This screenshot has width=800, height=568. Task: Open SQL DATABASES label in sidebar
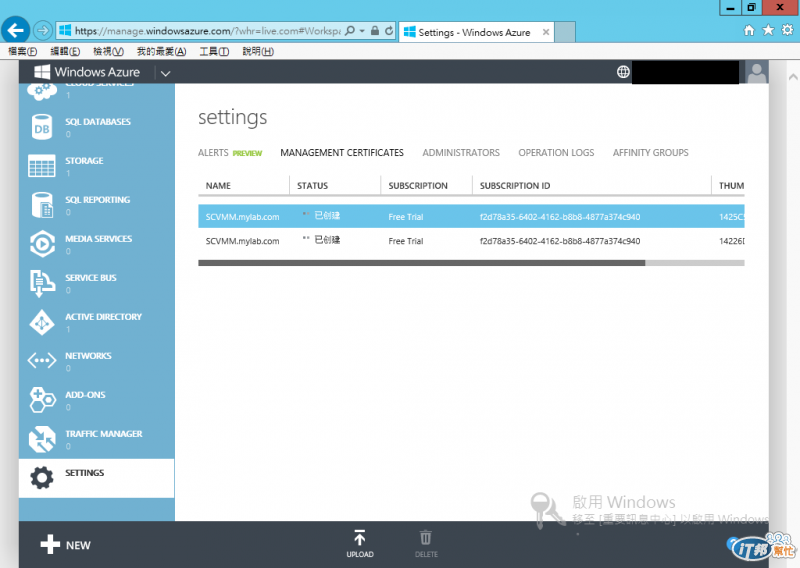click(x=97, y=121)
